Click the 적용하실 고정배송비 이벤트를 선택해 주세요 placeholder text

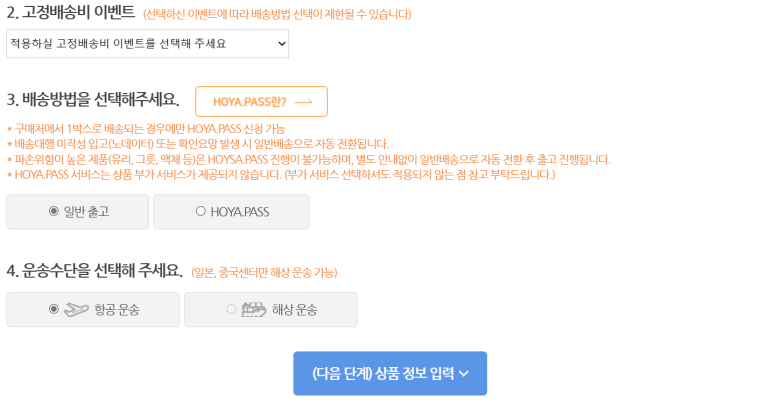118,43
